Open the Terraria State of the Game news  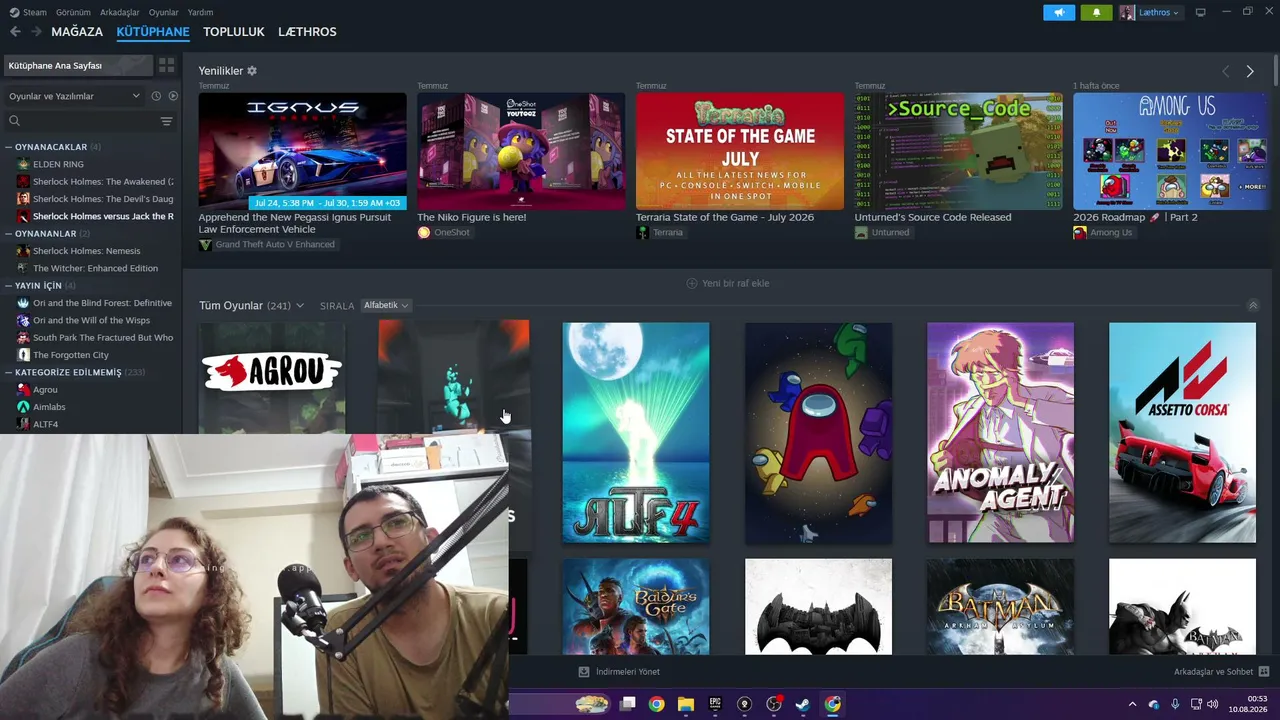pyautogui.click(x=739, y=151)
